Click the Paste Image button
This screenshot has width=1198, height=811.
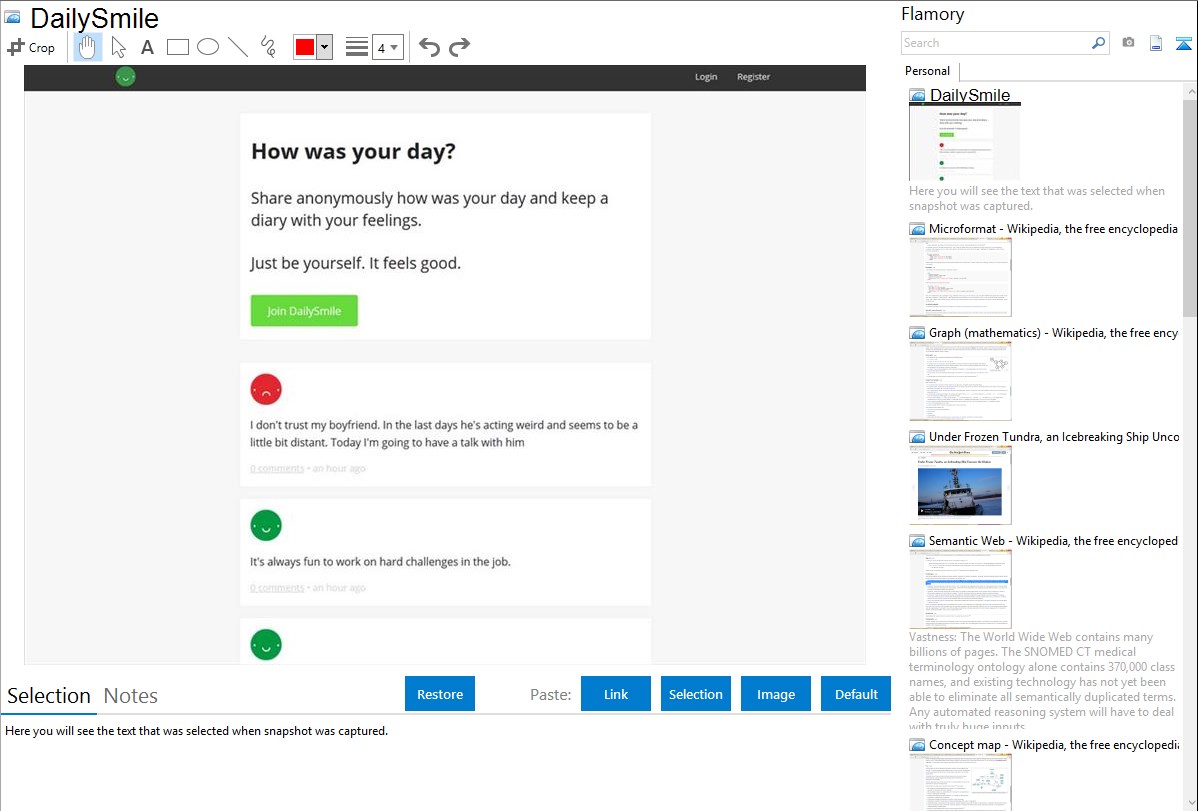[x=775, y=694]
